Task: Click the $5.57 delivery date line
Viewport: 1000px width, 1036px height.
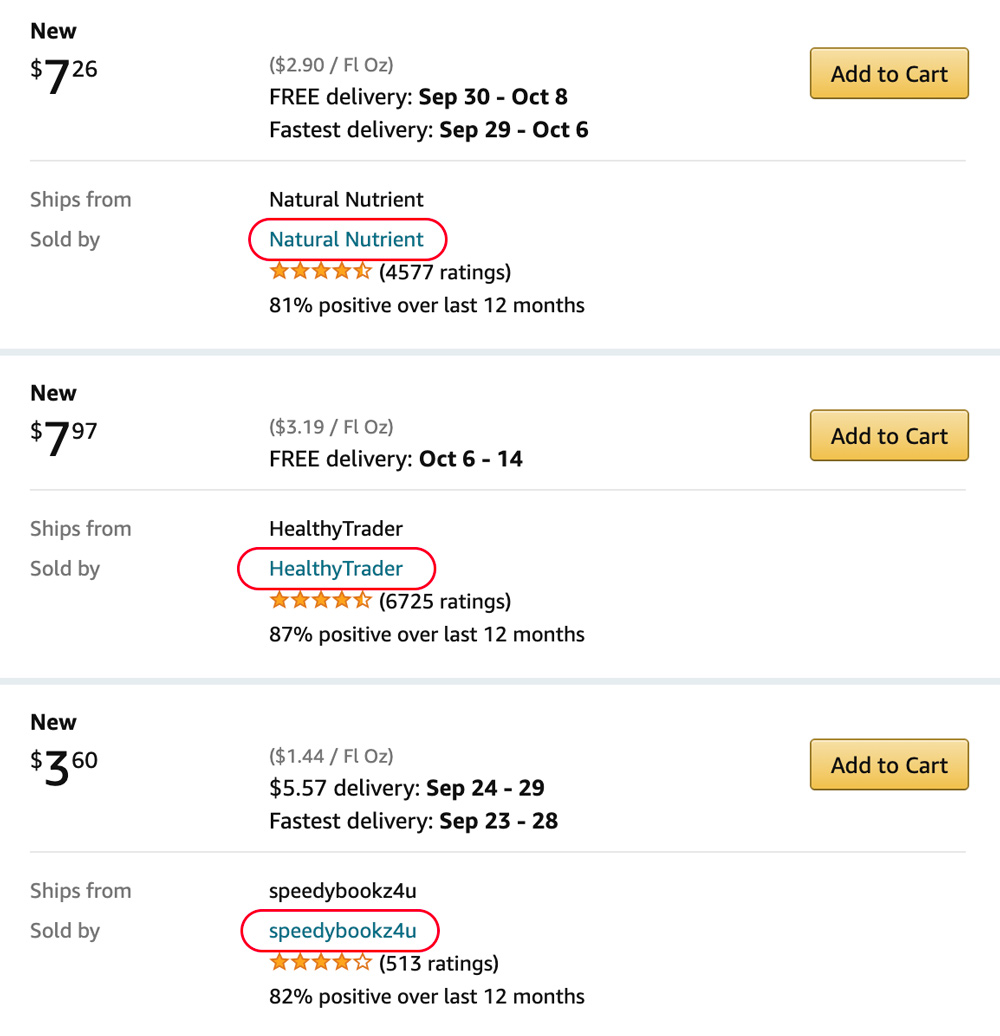Action: coord(406,788)
